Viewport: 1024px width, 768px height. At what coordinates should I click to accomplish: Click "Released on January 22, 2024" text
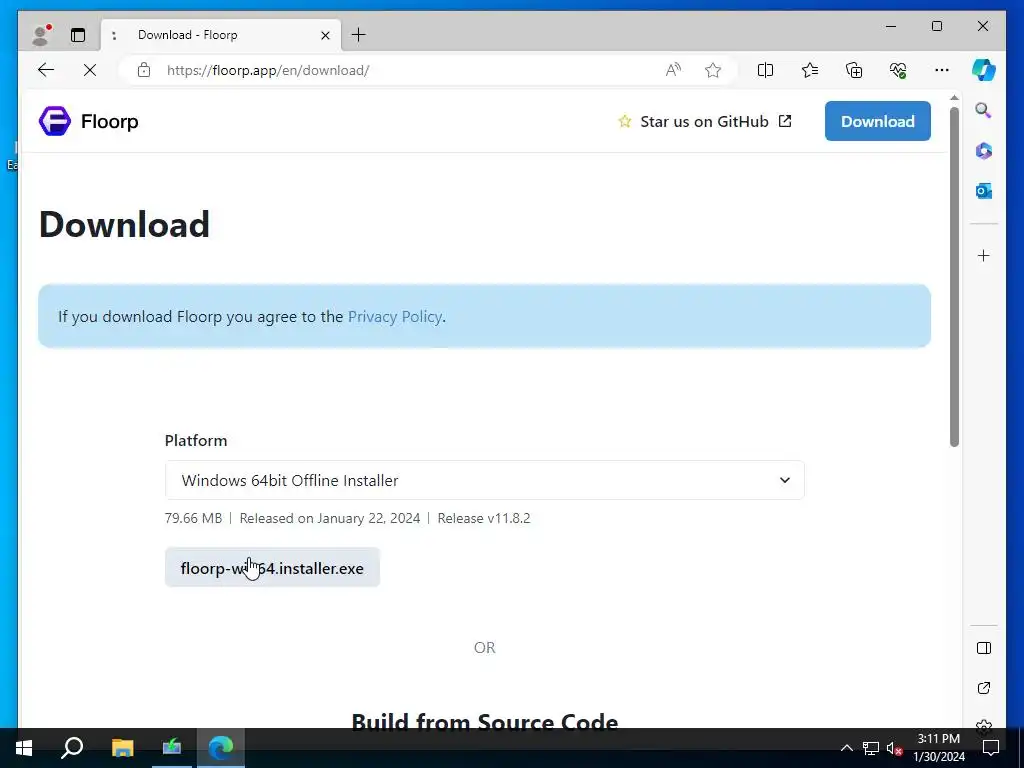point(330,518)
